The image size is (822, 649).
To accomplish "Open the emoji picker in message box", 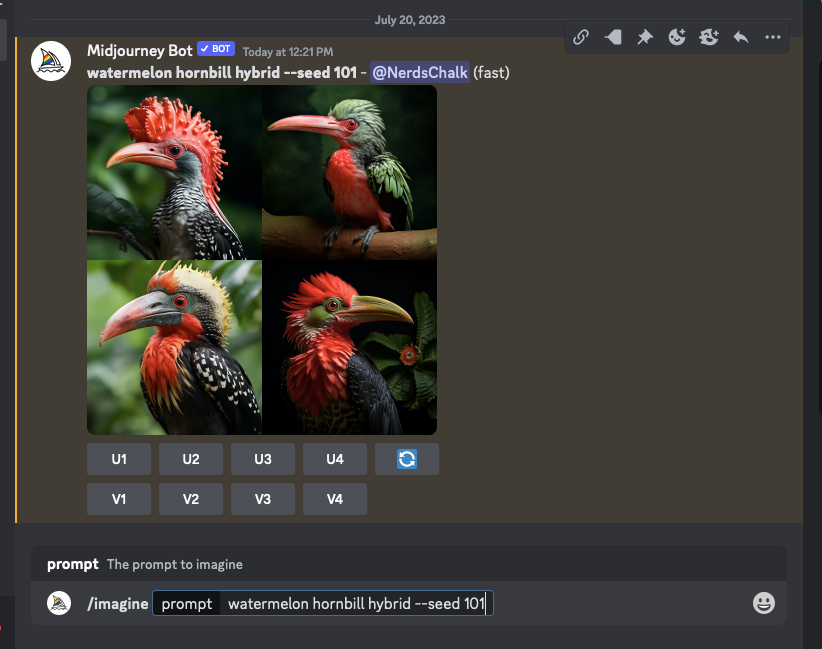I will 763,603.
